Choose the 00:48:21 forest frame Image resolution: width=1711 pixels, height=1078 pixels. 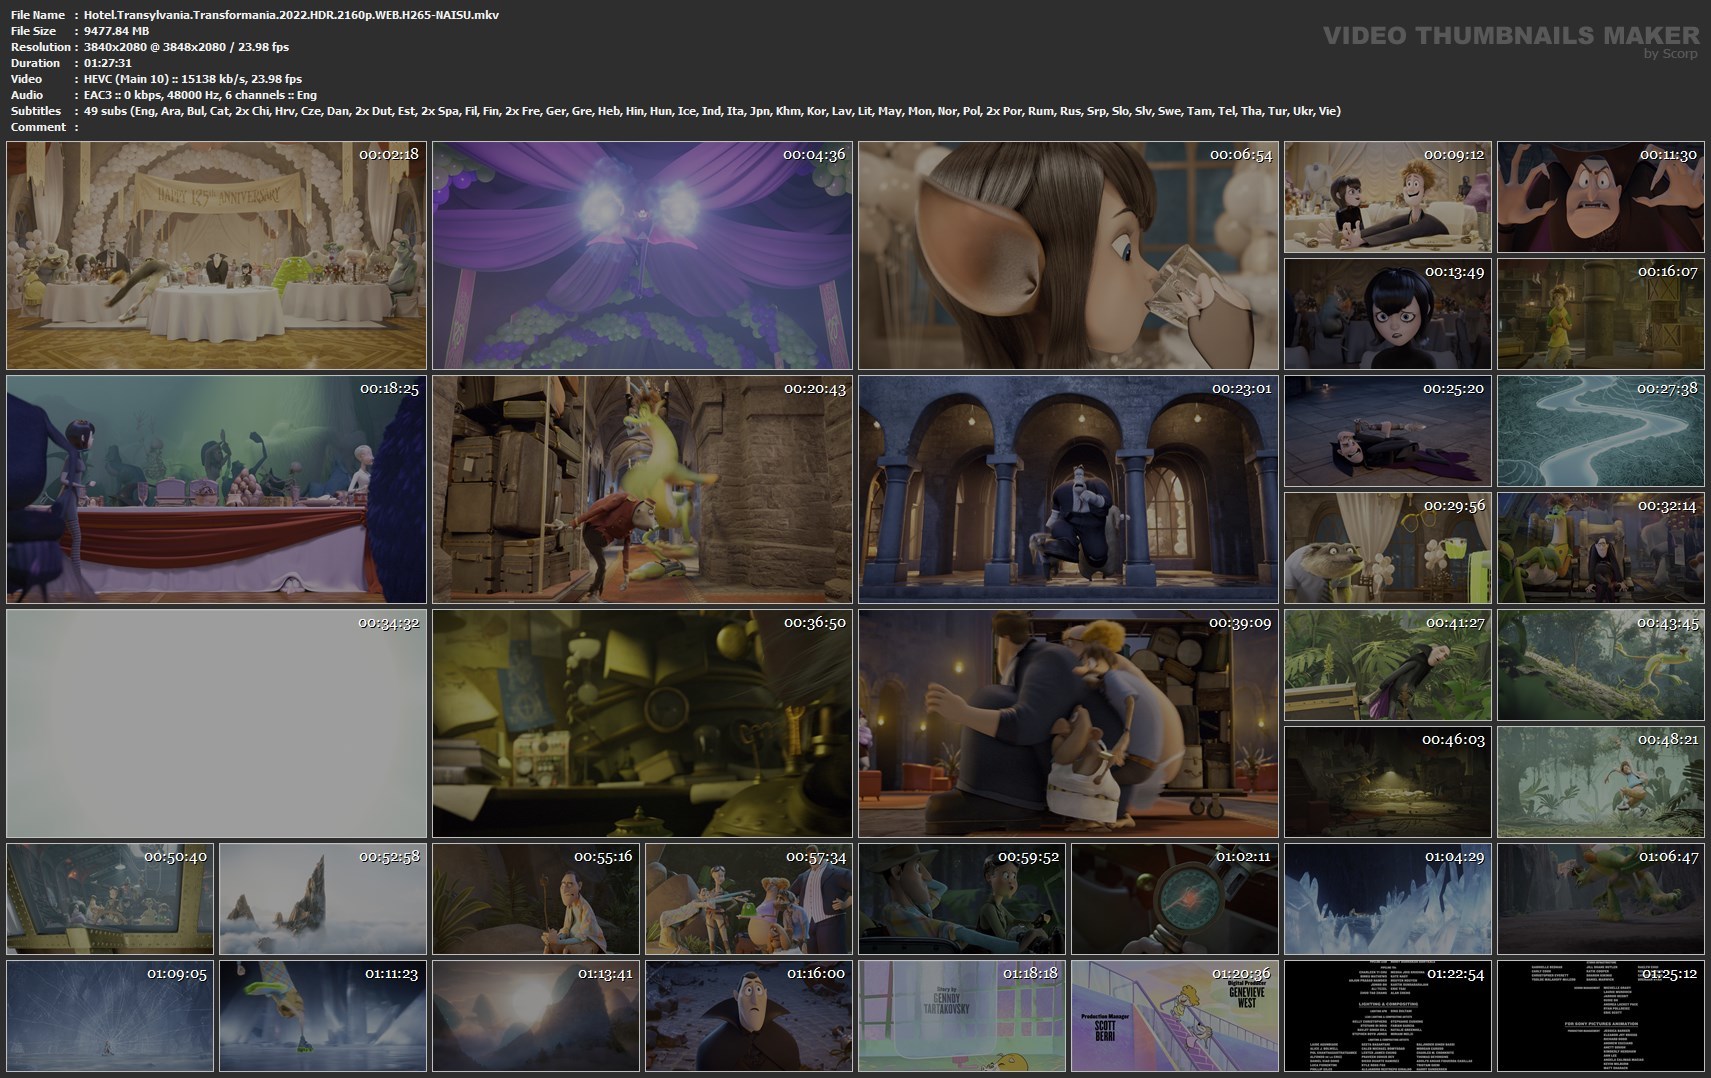(x=1600, y=782)
